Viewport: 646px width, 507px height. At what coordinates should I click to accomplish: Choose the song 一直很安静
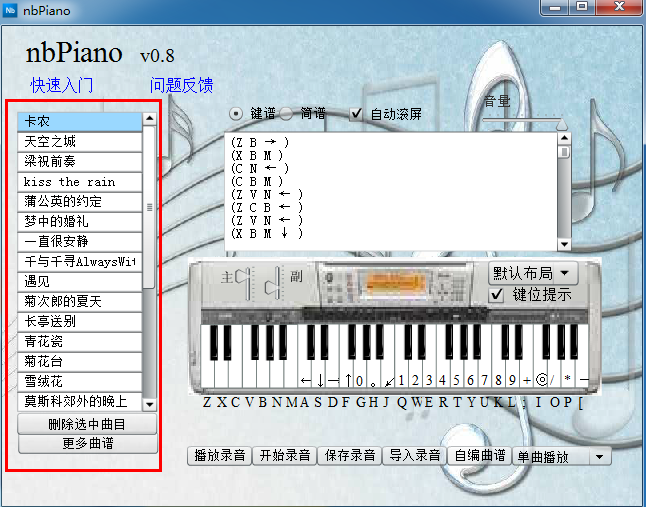pos(80,242)
